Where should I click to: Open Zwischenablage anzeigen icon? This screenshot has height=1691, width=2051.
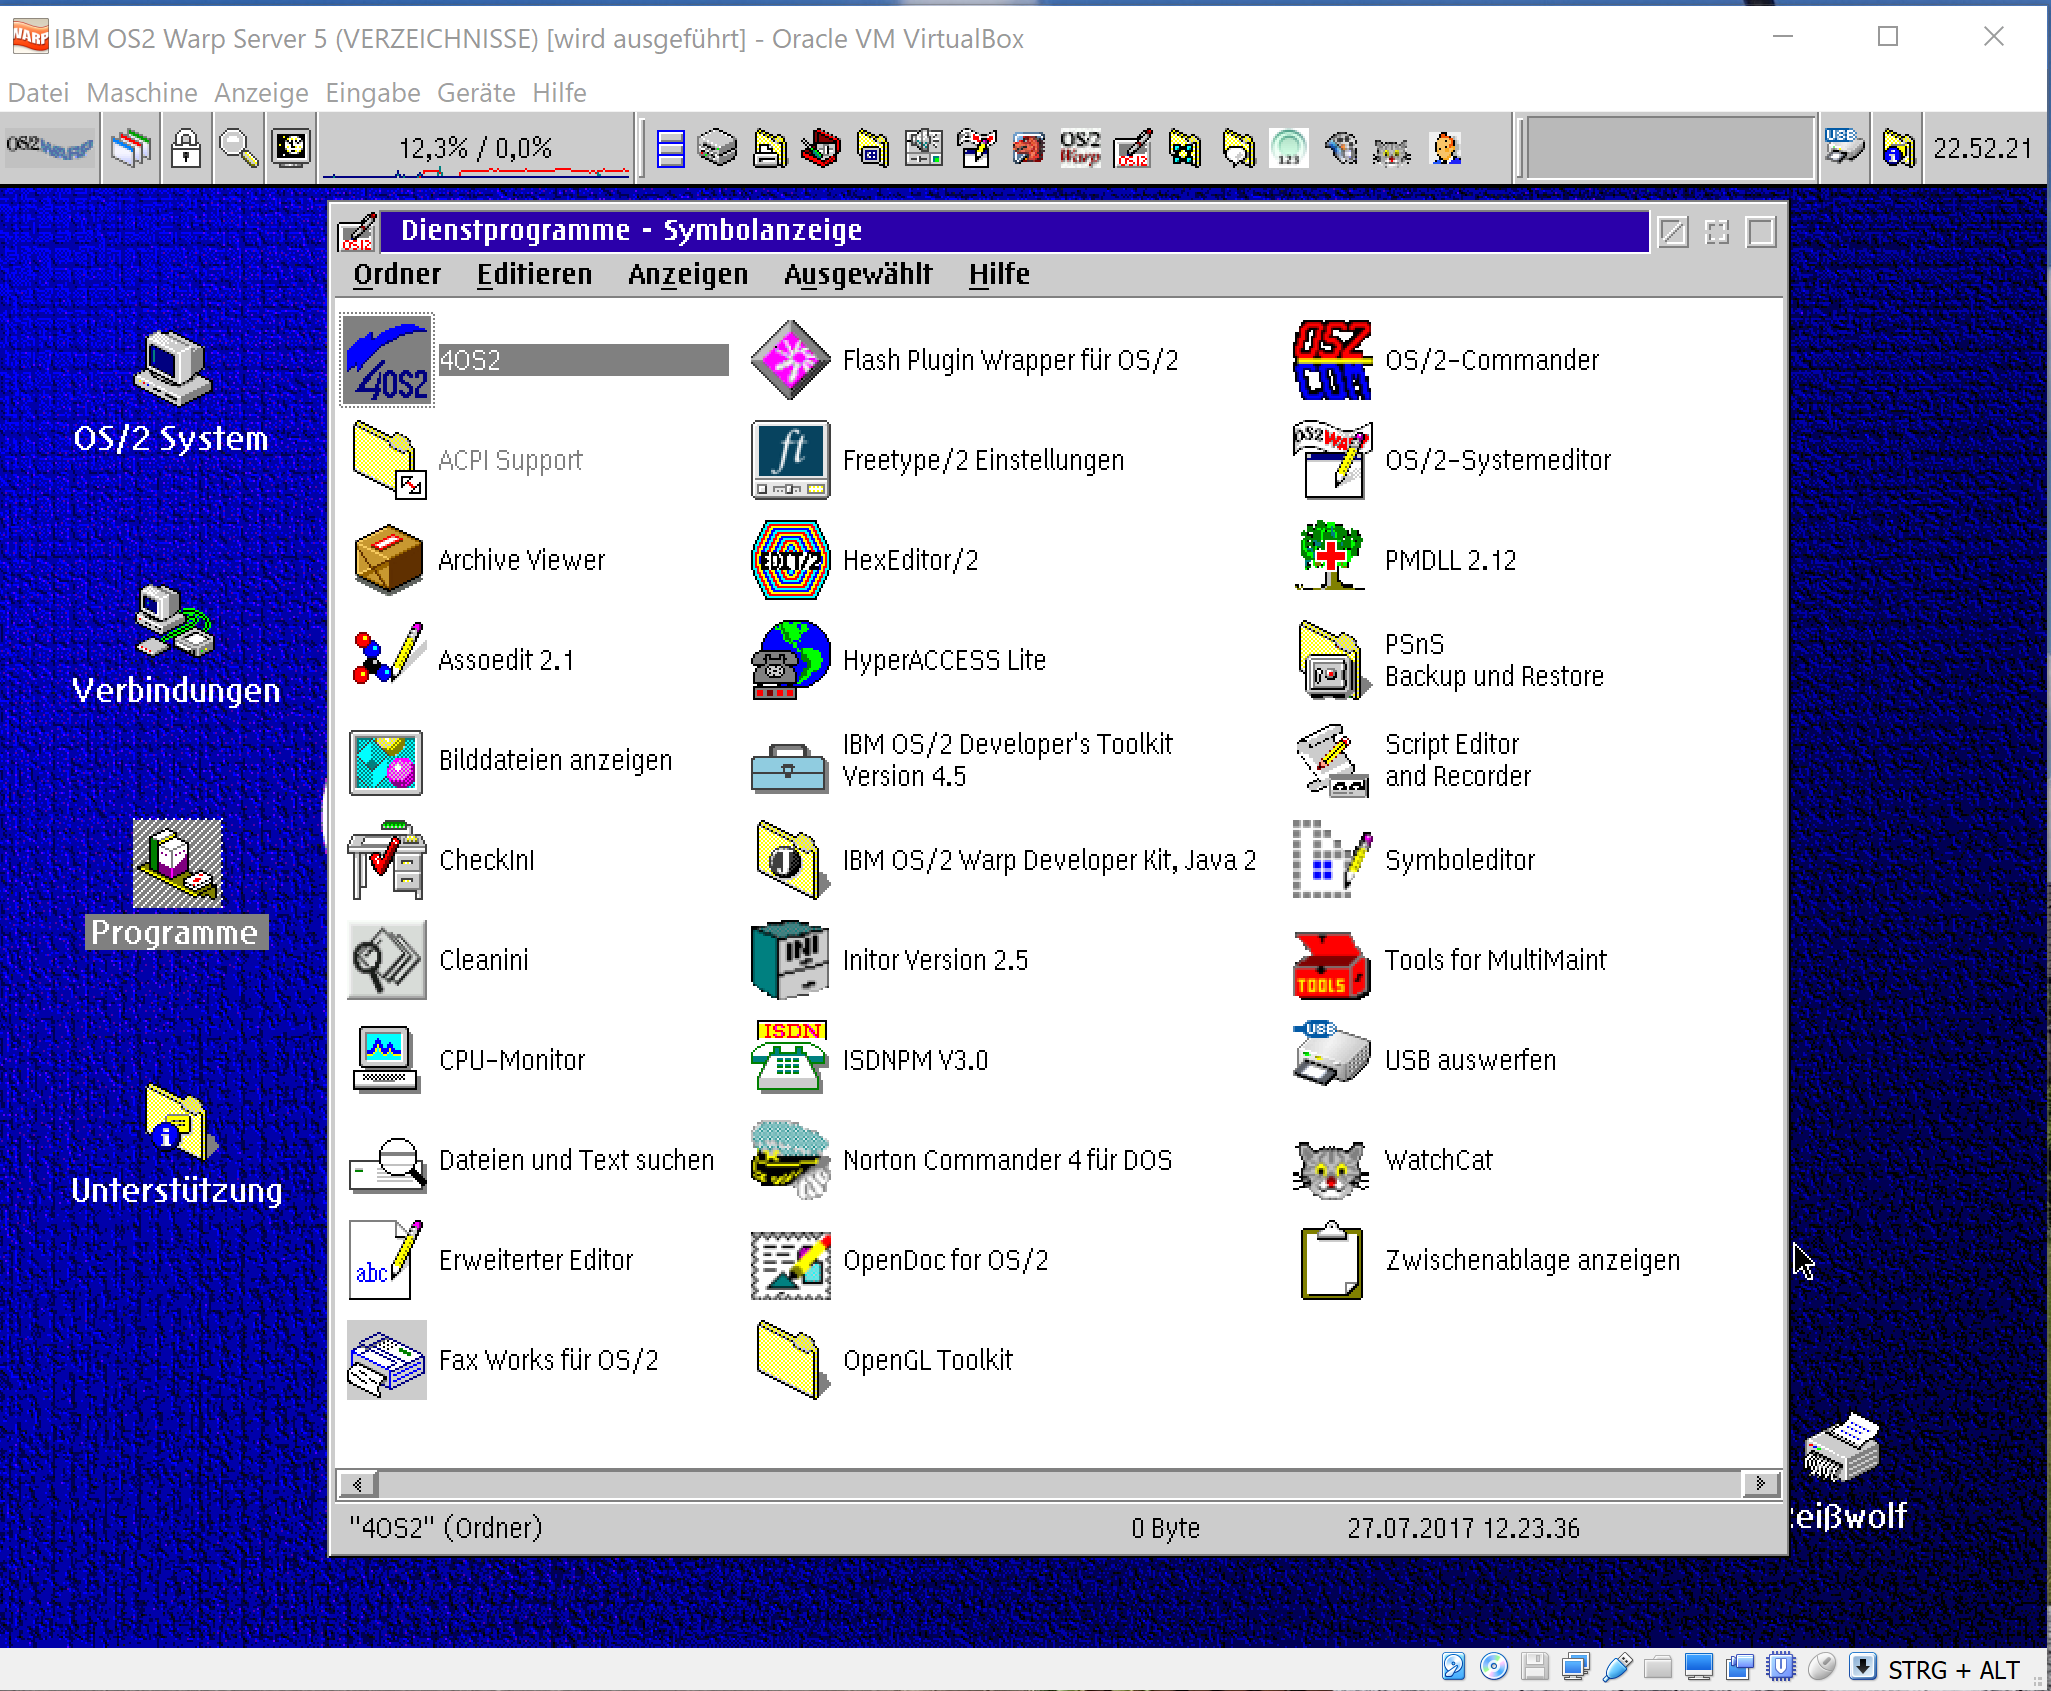click(1331, 1260)
